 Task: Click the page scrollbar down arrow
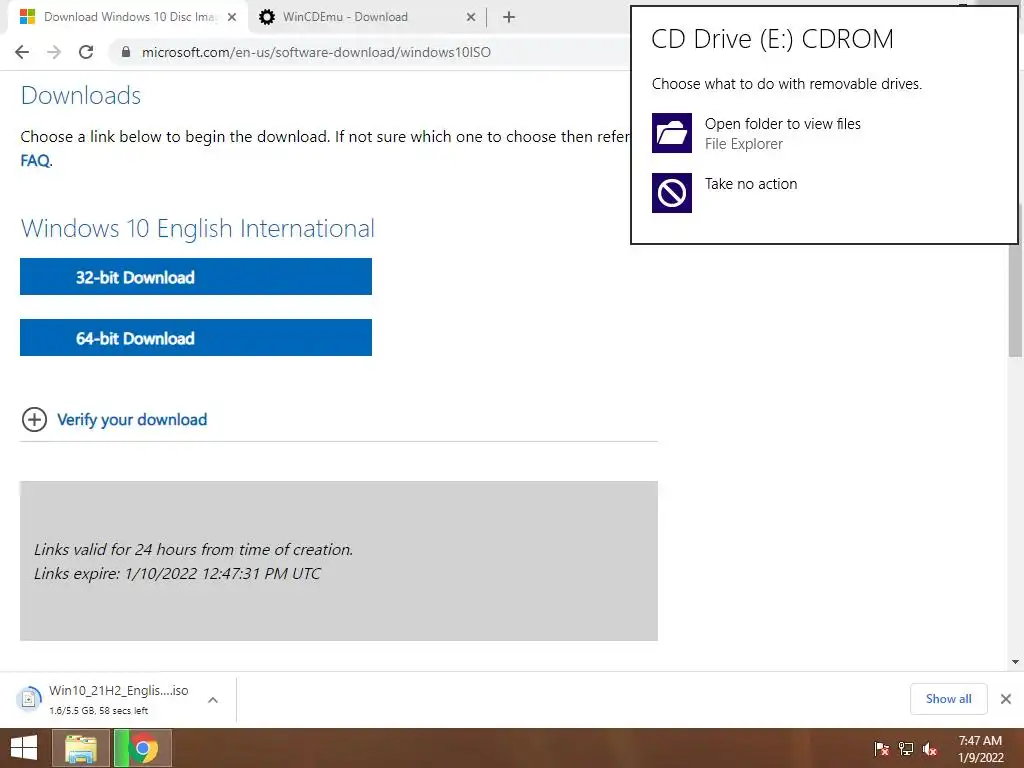[x=1015, y=662]
